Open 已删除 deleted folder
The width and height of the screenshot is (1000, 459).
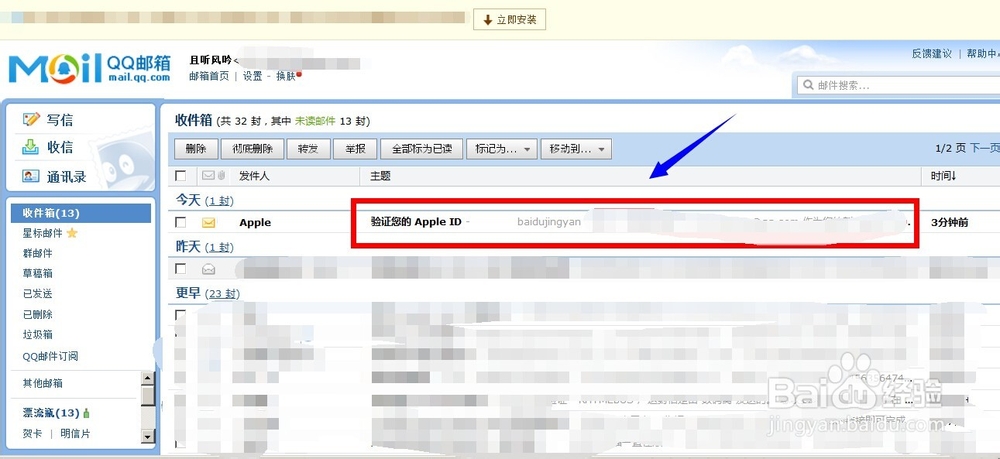pyautogui.click(x=38, y=314)
